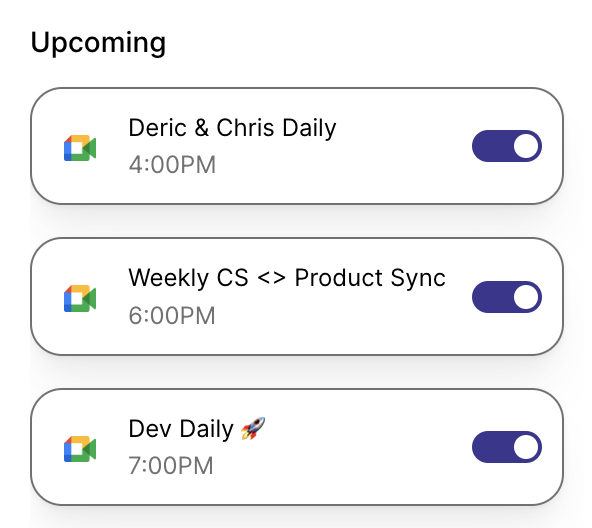The image size is (592, 528).
Task: Click the 7:00PM time label
Action: pyautogui.click(x=171, y=466)
